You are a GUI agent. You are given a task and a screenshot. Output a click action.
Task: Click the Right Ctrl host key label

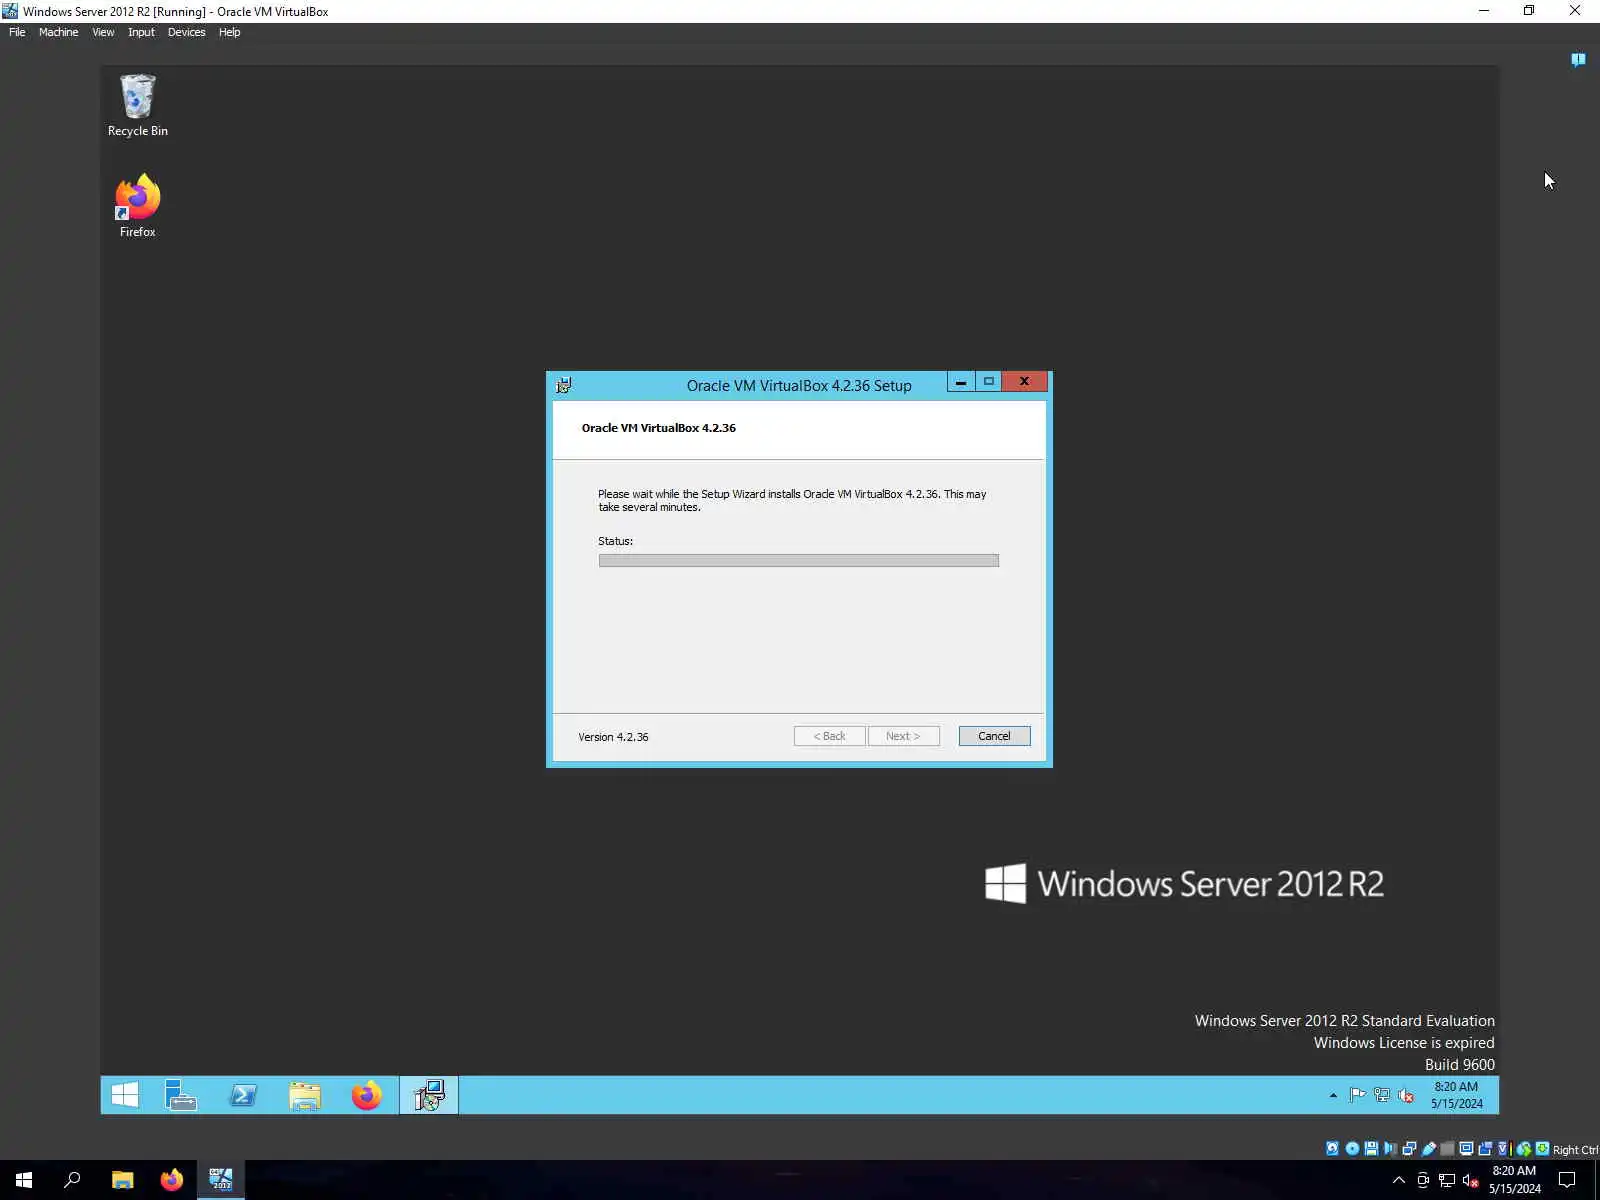(x=1575, y=1150)
